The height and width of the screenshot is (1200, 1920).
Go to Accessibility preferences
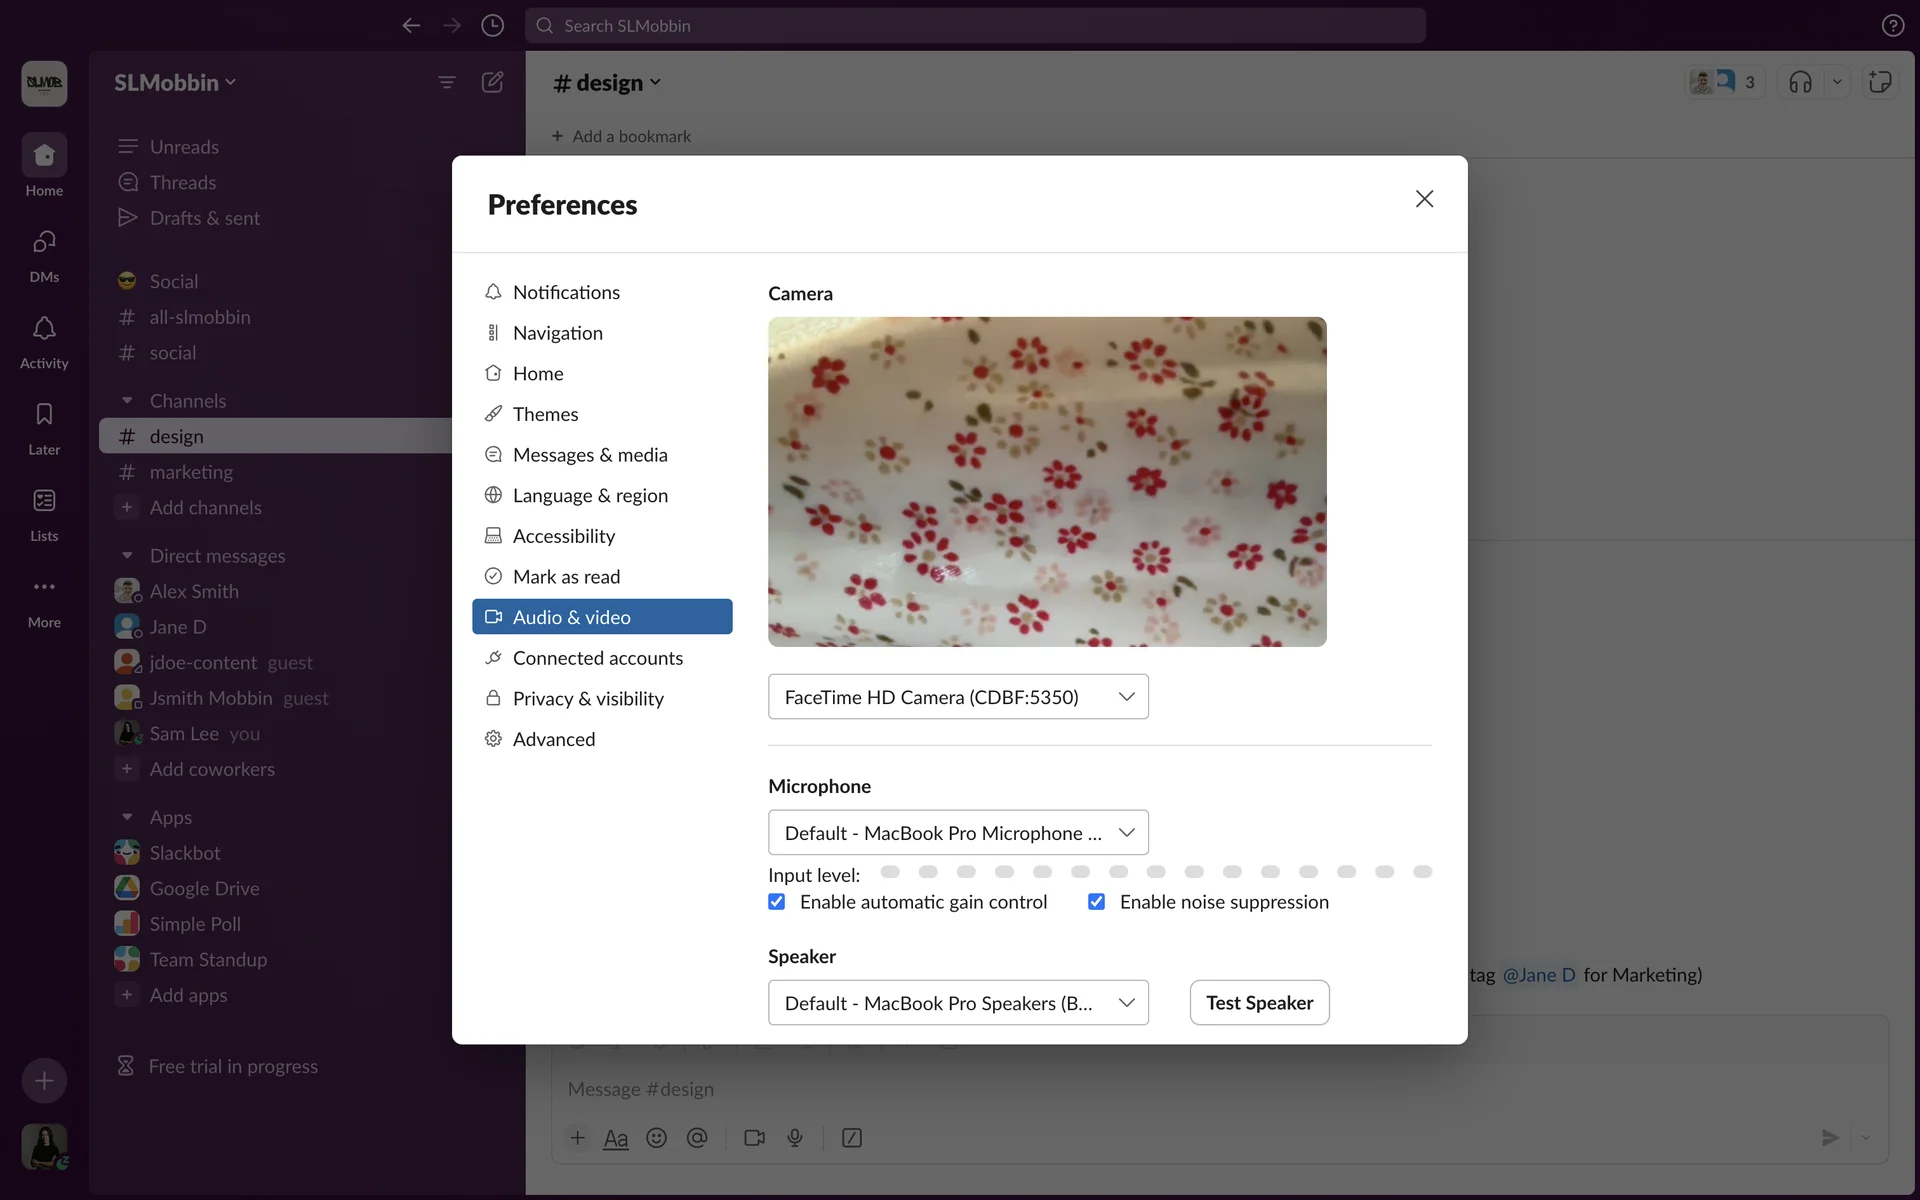[x=564, y=536]
